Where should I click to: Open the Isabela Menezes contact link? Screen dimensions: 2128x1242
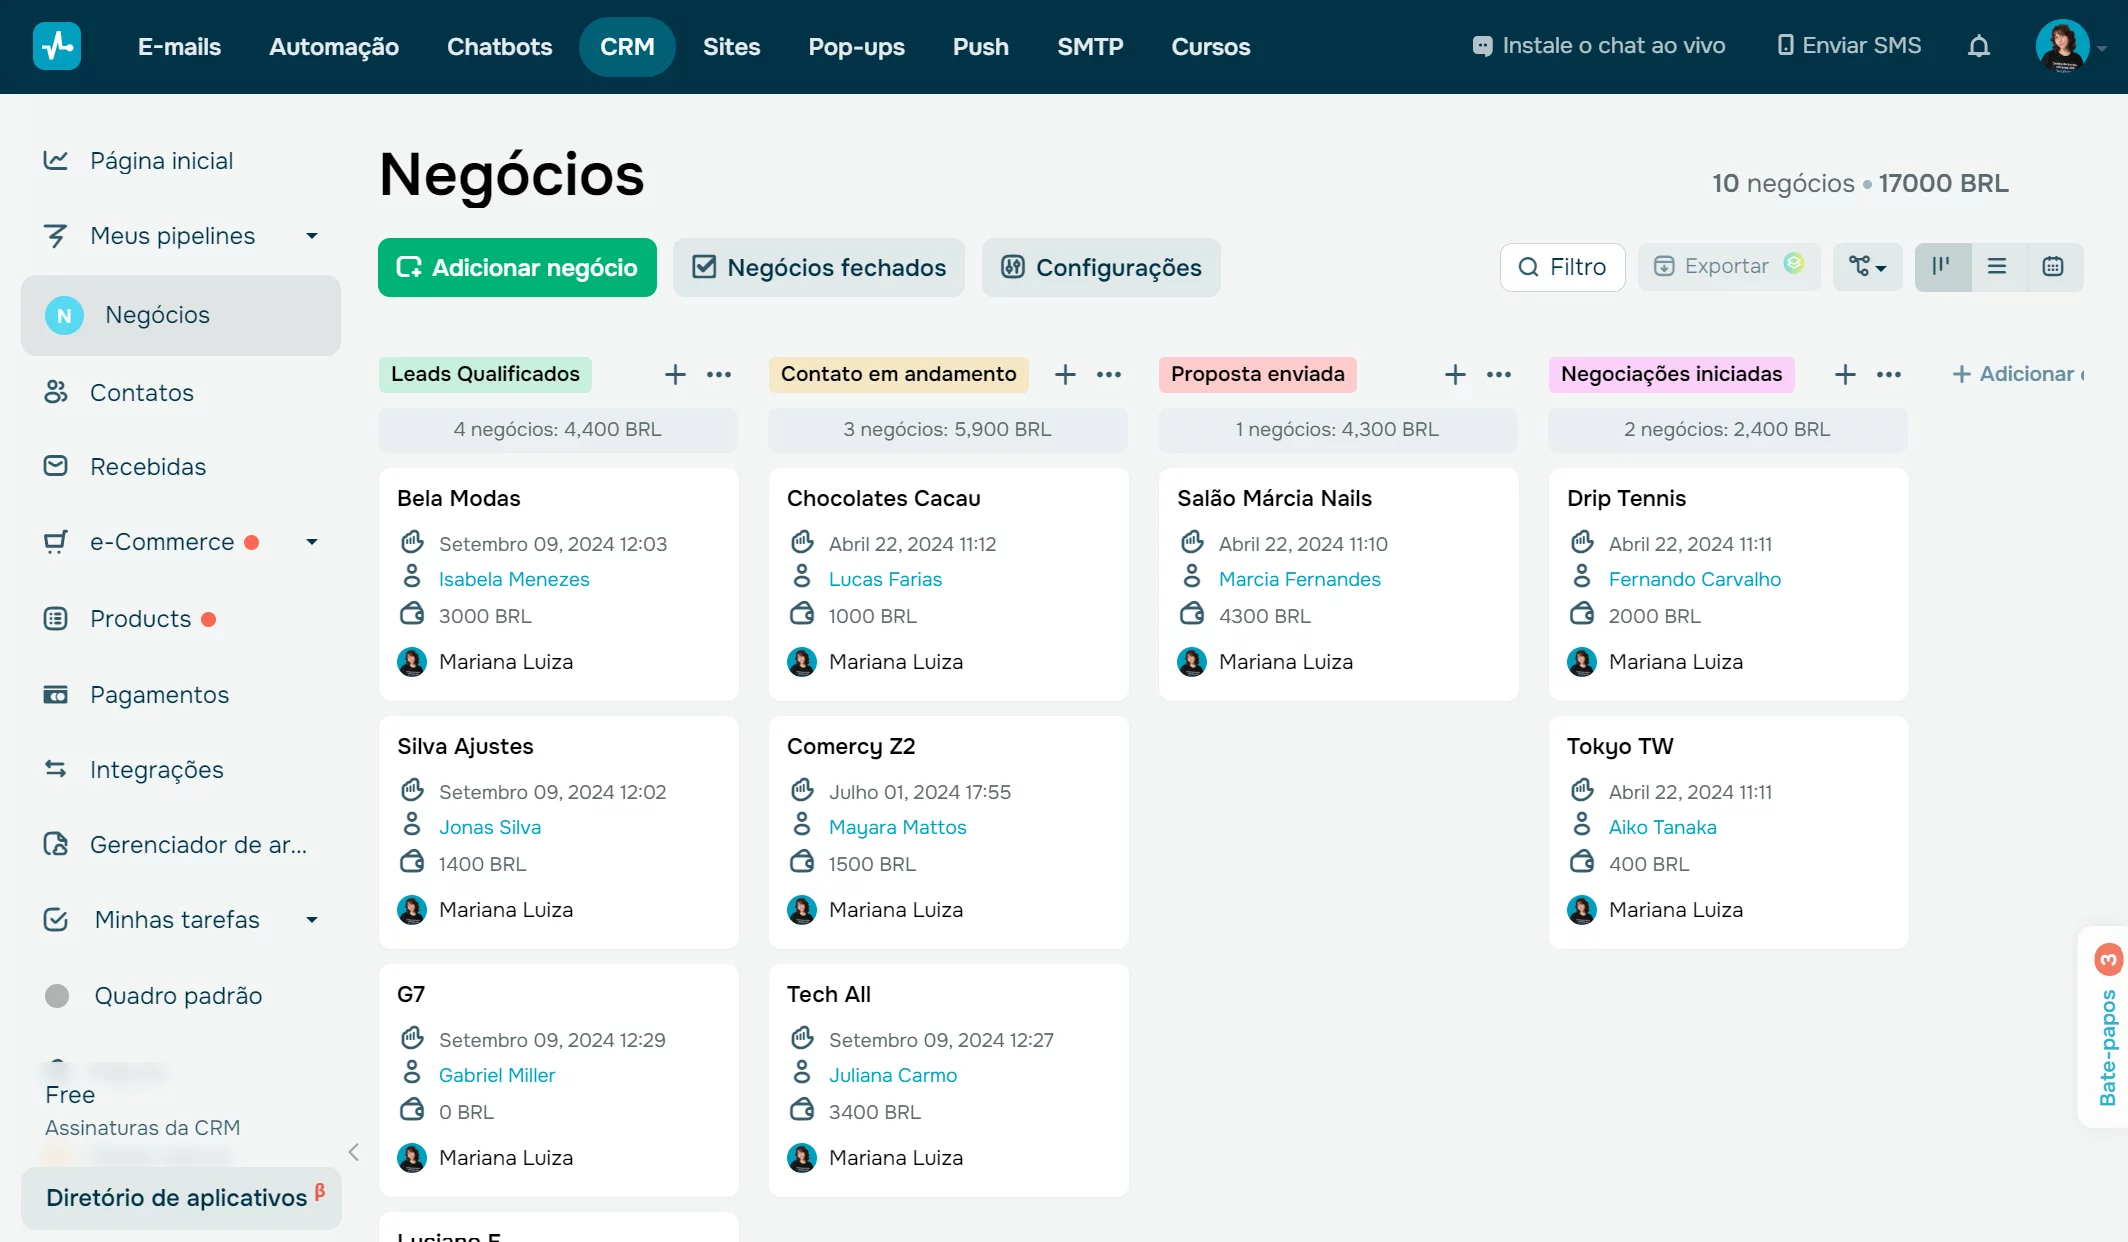click(513, 578)
